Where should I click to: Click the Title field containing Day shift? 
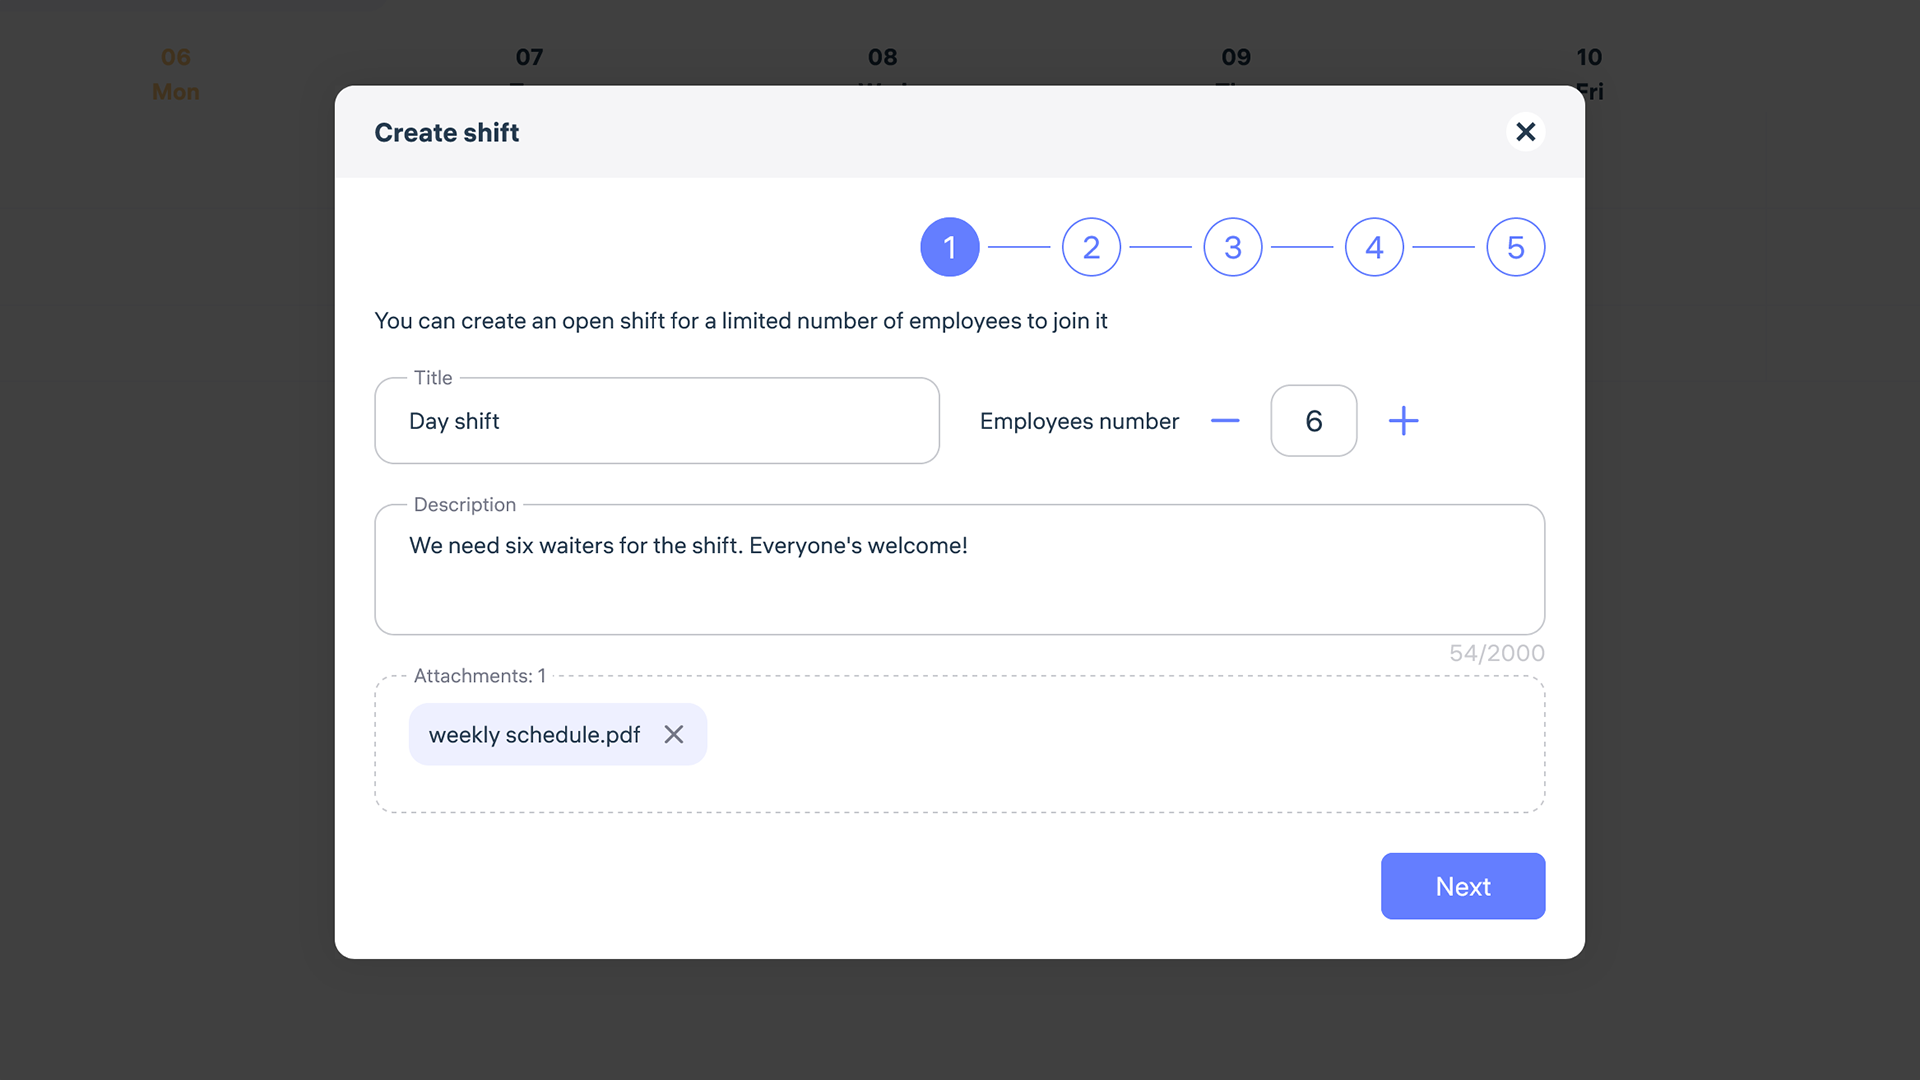[x=657, y=421]
